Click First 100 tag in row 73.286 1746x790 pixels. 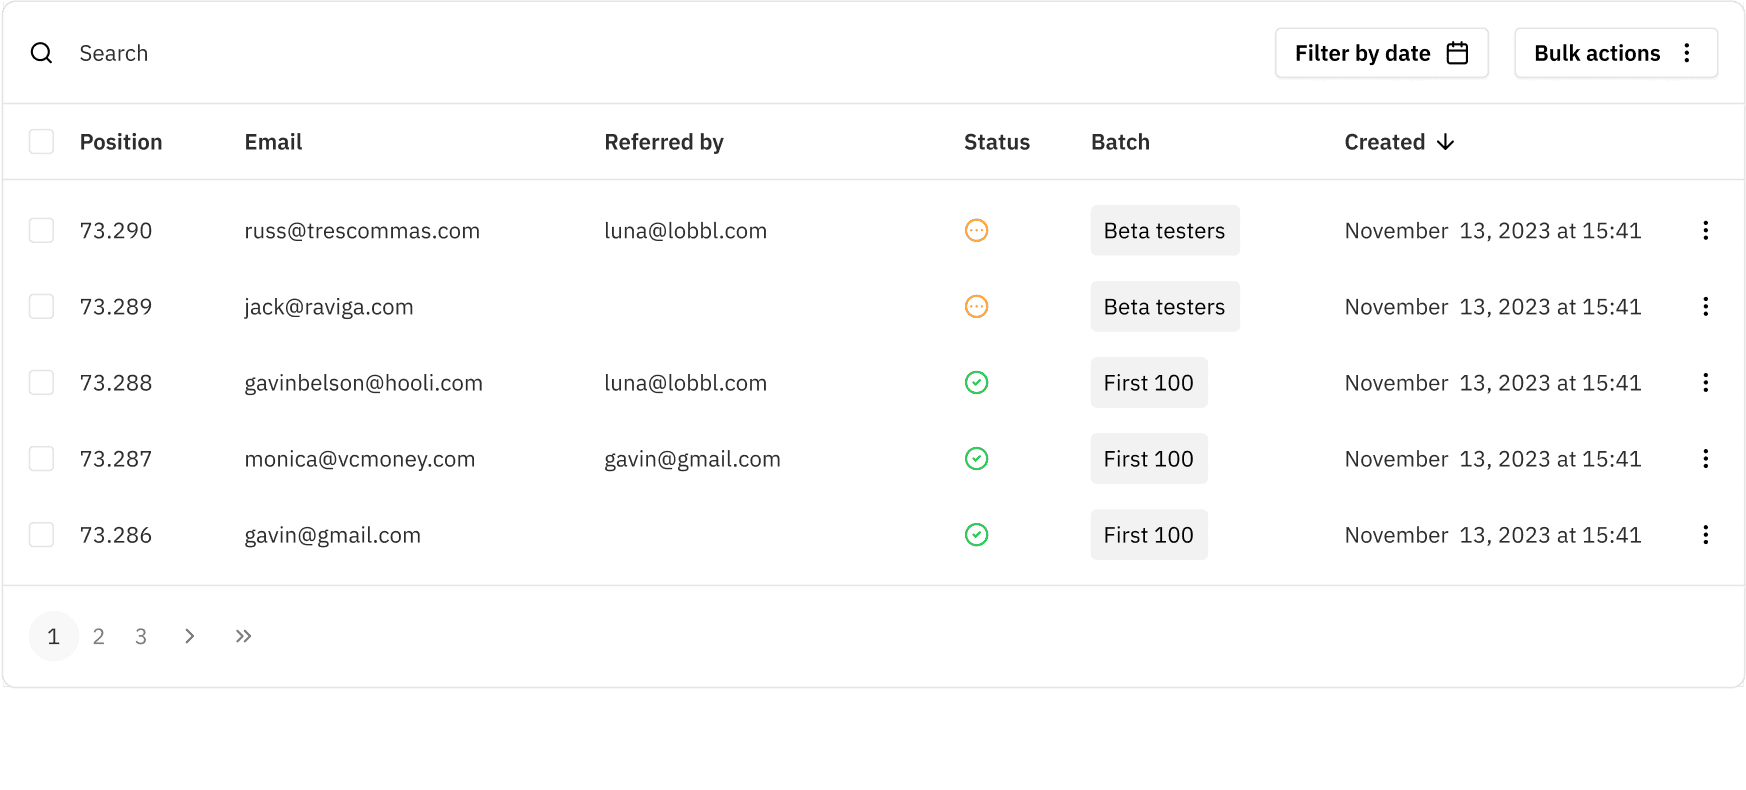(x=1148, y=535)
